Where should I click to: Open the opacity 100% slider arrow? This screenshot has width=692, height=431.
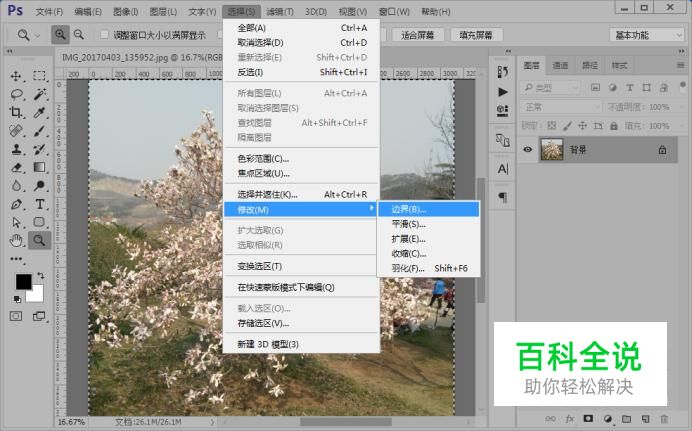point(681,107)
